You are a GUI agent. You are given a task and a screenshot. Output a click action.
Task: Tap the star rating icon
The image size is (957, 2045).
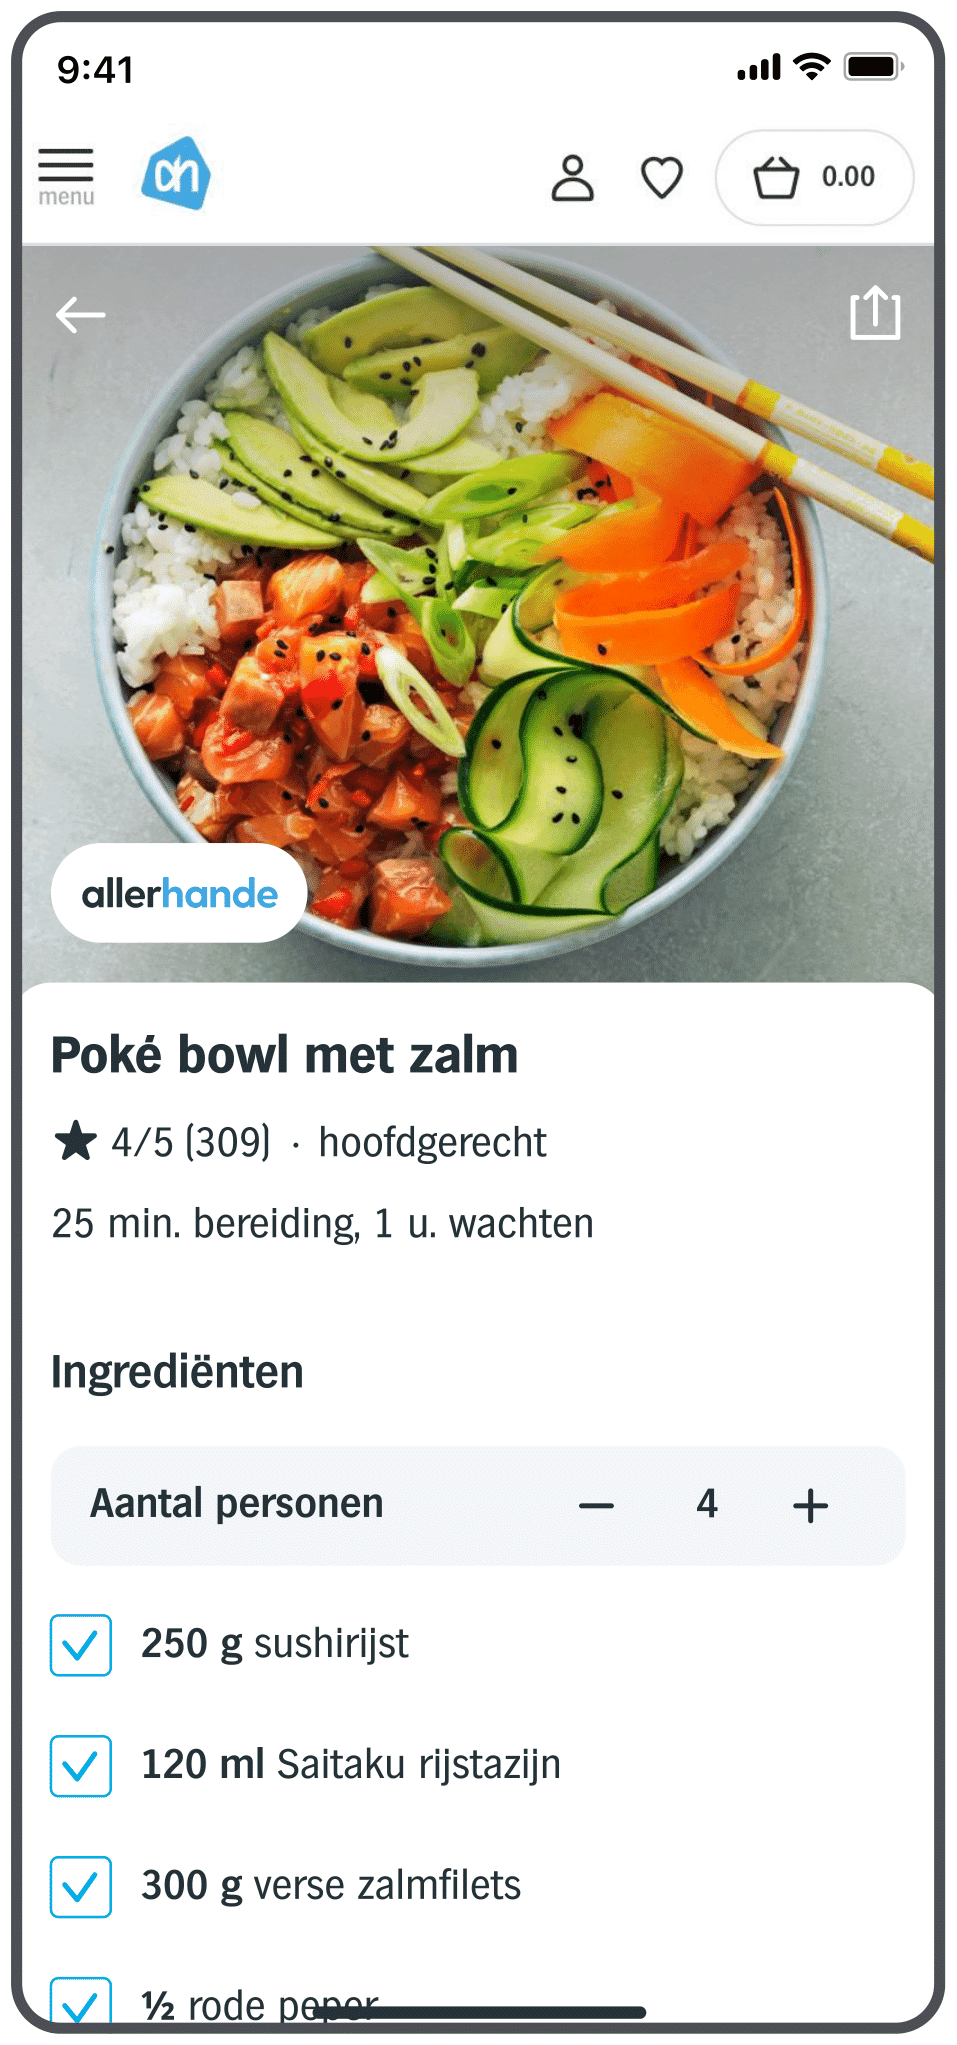point(75,1142)
